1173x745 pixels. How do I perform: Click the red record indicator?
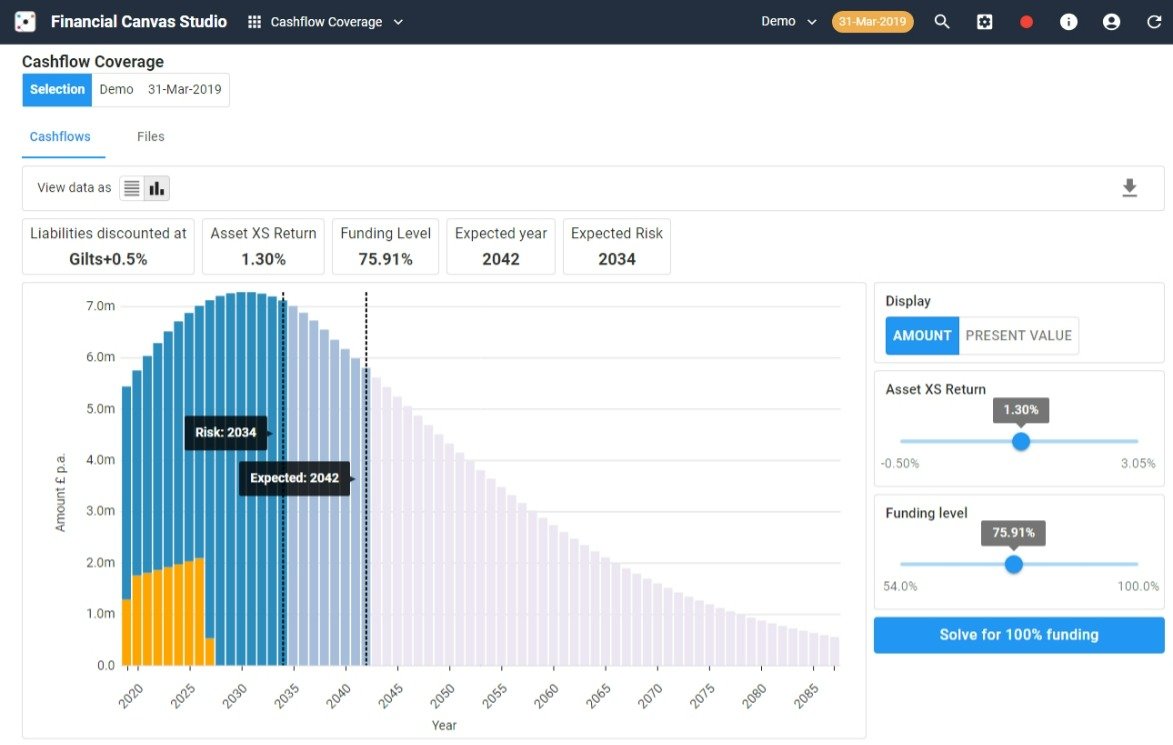click(x=1026, y=22)
